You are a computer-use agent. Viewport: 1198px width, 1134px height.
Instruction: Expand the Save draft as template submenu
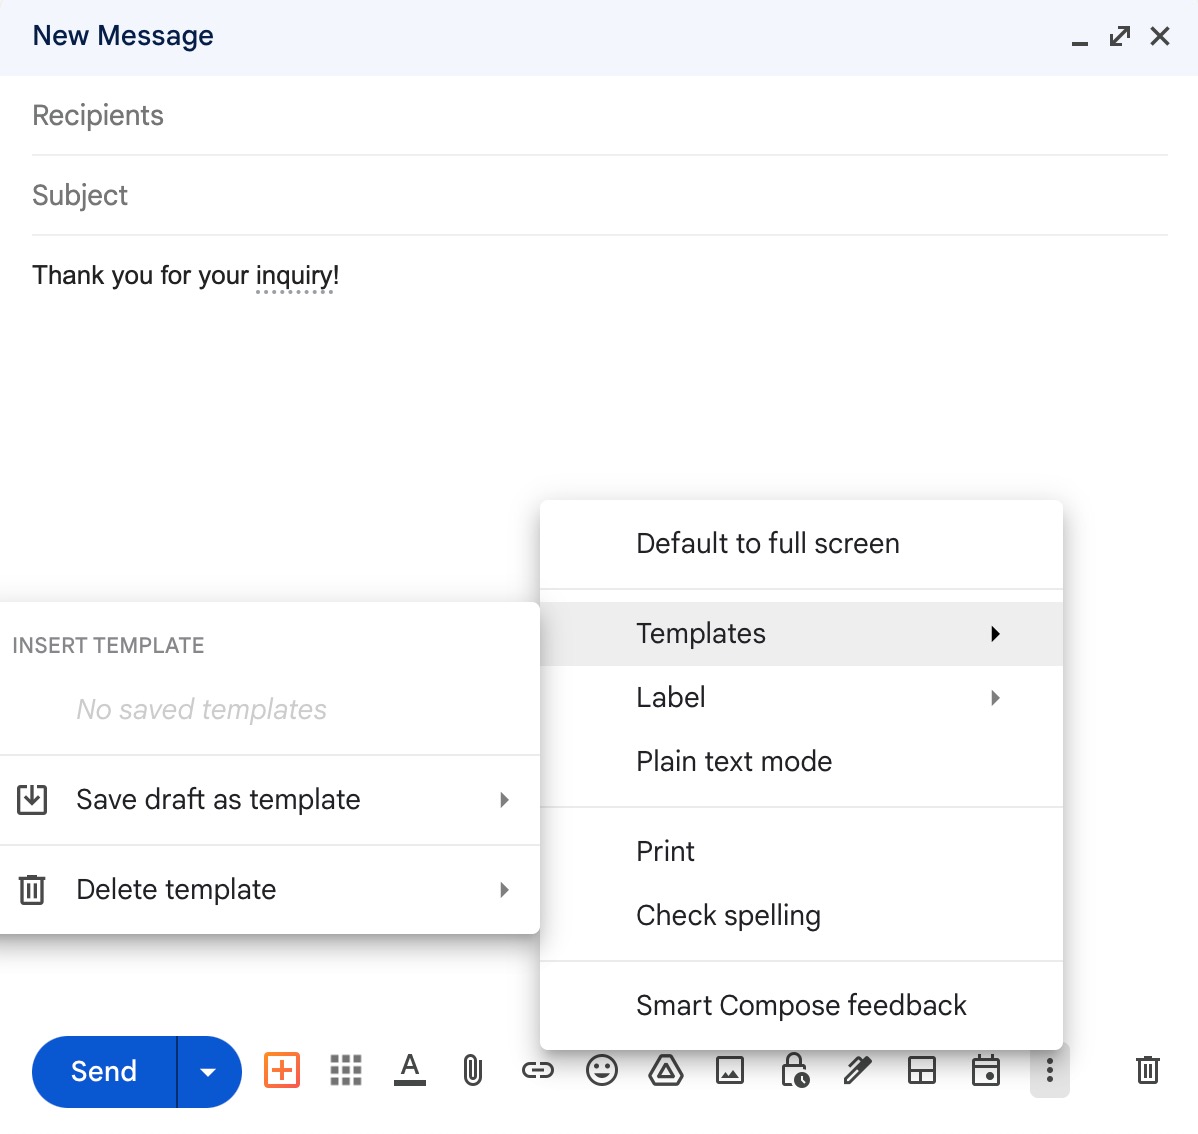tap(218, 799)
